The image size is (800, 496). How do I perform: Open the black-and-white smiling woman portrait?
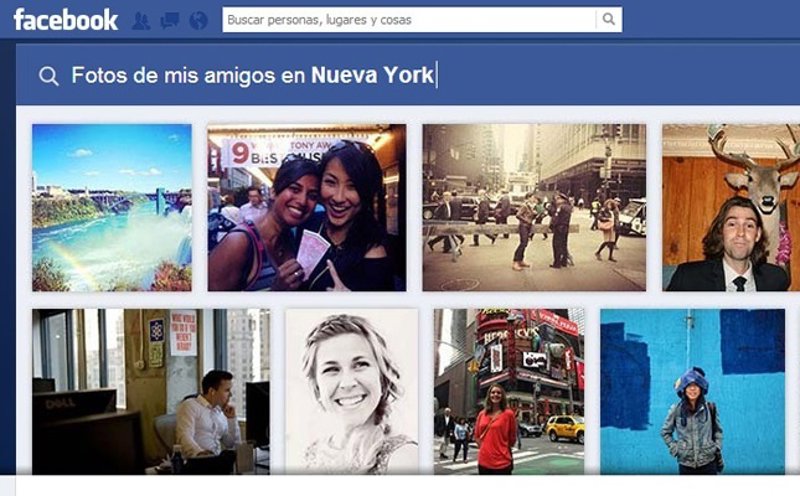[351, 390]
